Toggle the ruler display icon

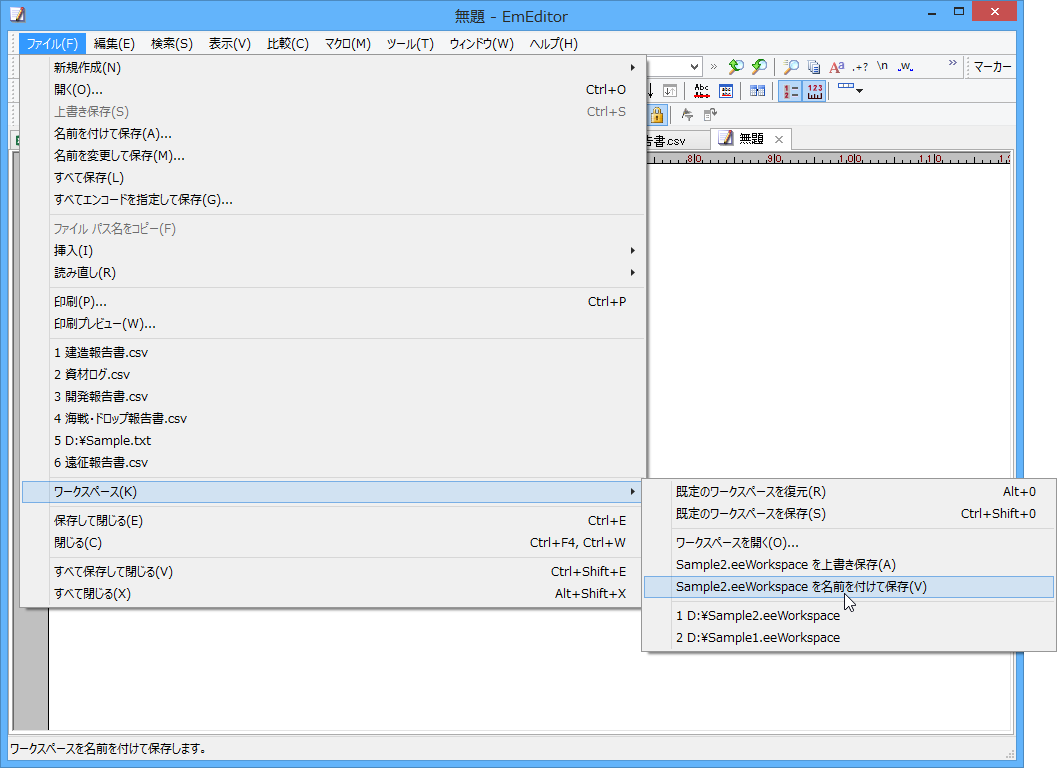814,91
